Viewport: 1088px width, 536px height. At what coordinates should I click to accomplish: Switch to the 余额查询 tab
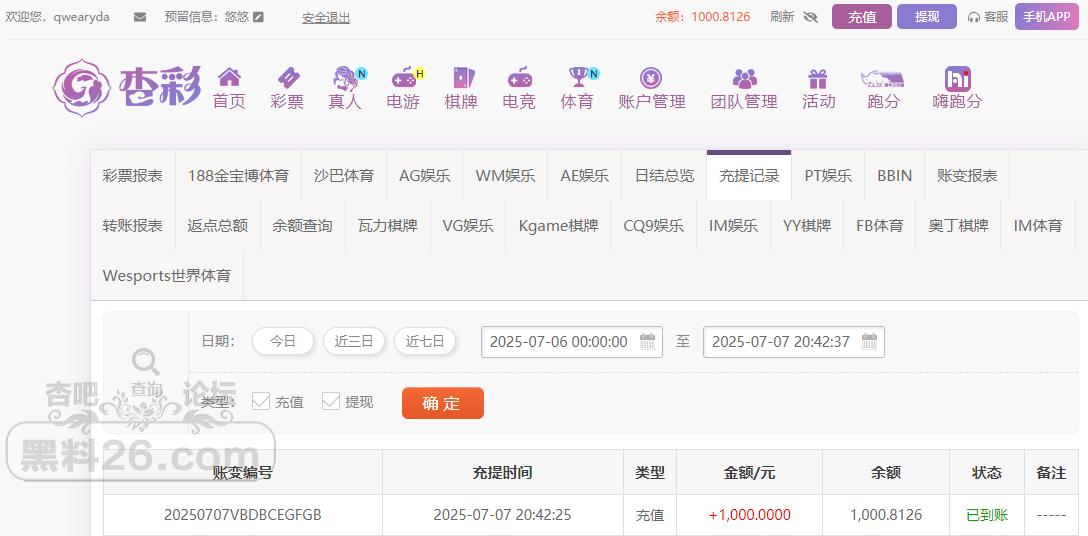coord(302,225)
